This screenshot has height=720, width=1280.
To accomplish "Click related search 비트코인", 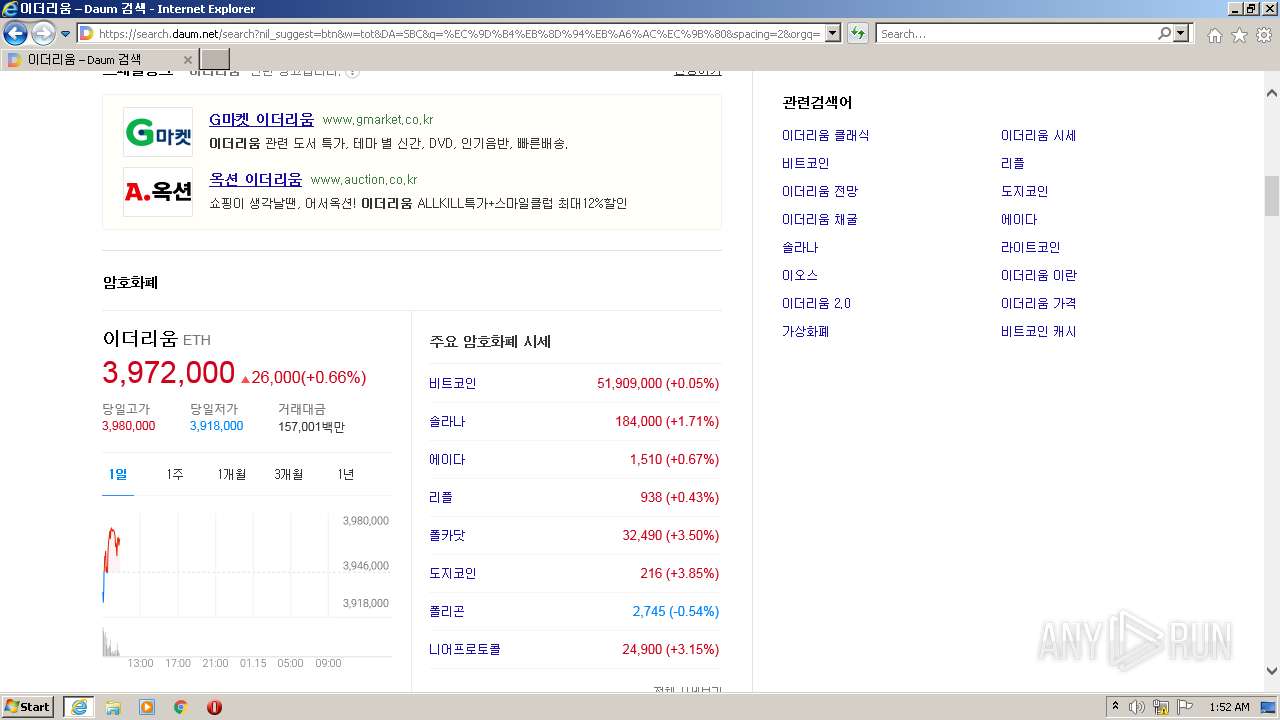I will (x=805, y=163).
